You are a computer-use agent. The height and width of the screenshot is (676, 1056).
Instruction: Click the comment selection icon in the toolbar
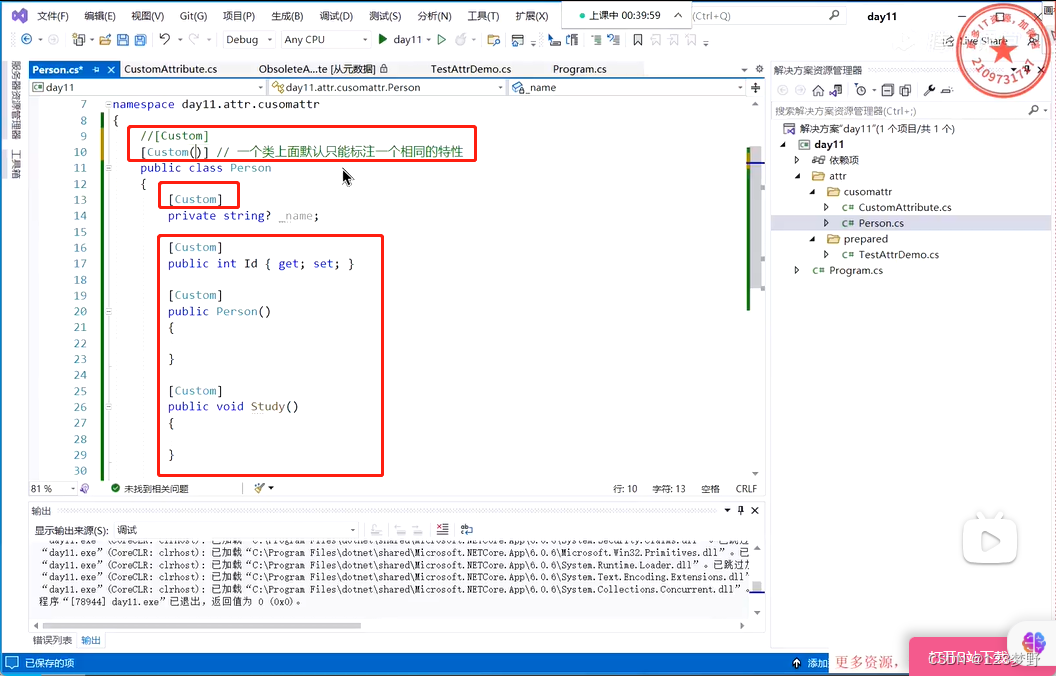[x=596, y=40]
